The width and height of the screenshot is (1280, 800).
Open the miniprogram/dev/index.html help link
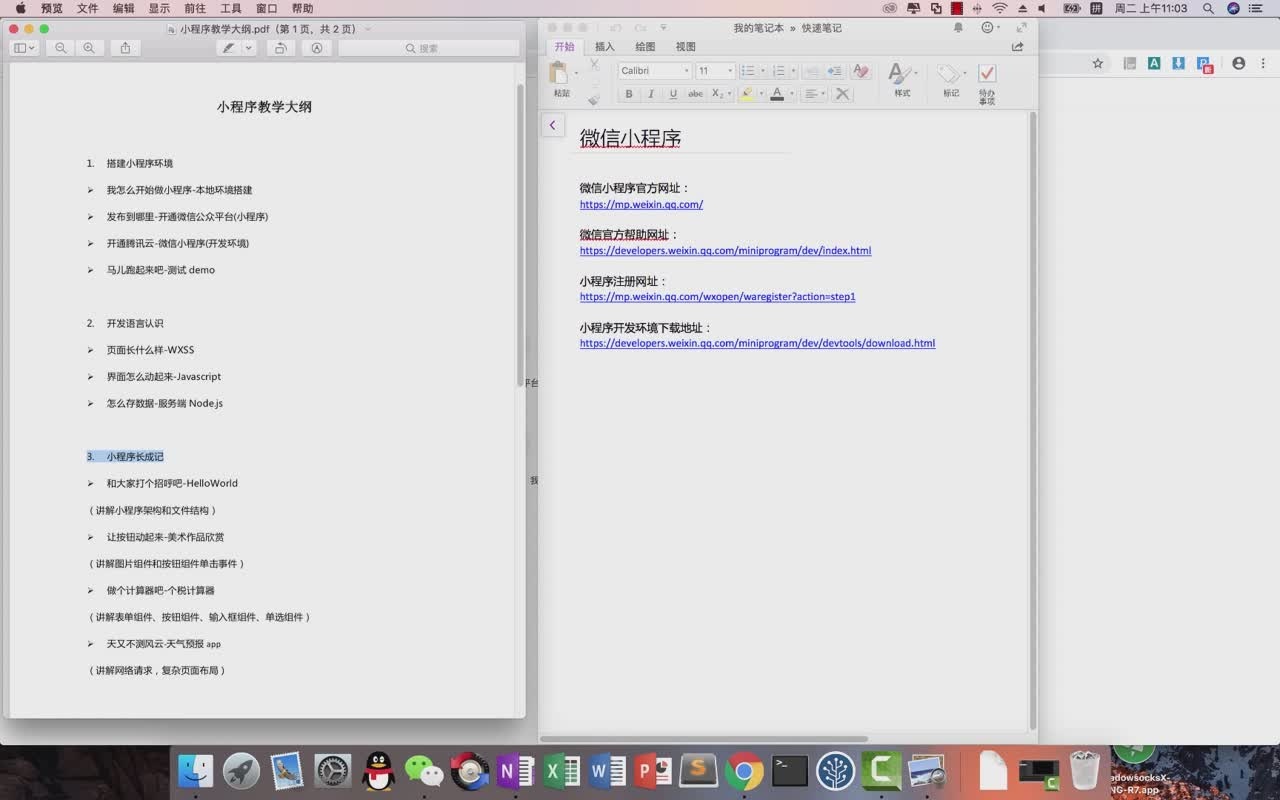tap(725, 250)
